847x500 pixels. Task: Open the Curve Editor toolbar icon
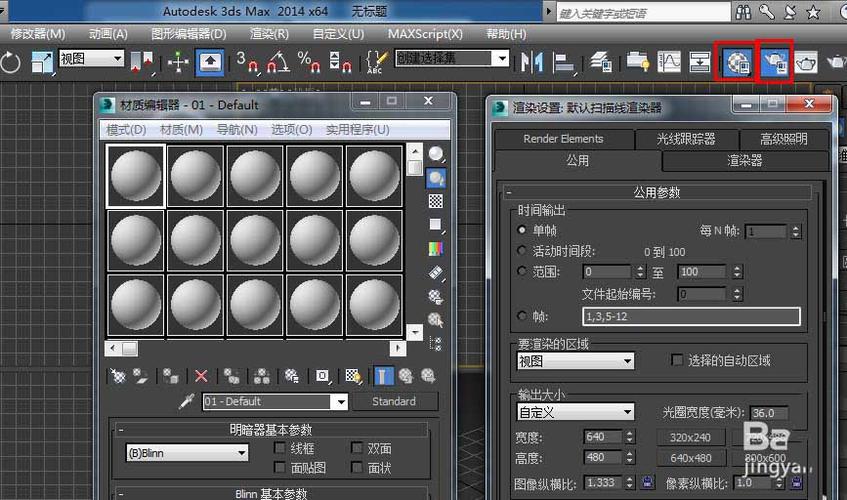click(x=669, y=62)
